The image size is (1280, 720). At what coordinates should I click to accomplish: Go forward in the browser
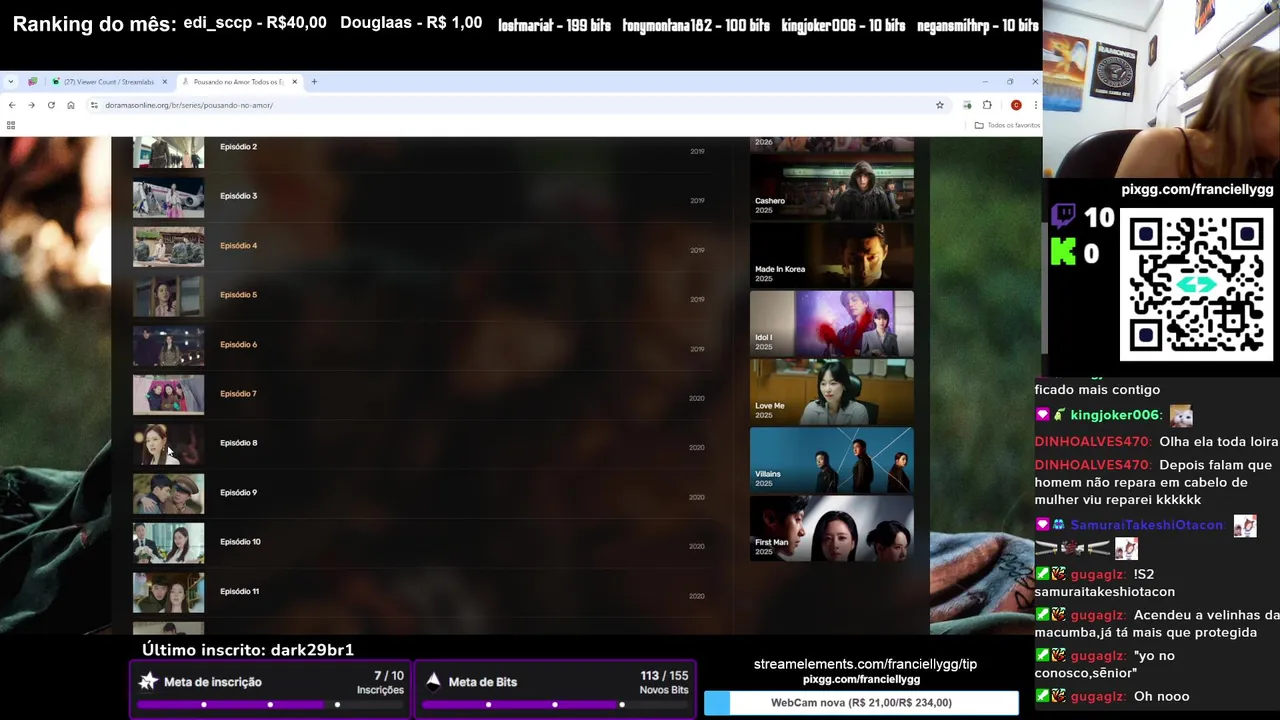(x=31, y=105)
